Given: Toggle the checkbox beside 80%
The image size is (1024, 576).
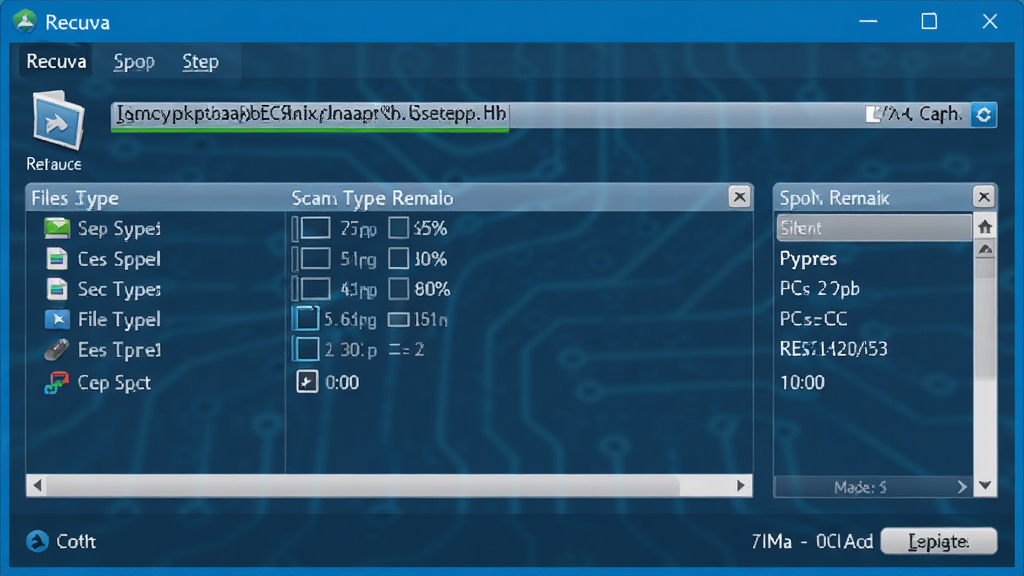Looking at the screenshot, I should coord(398,289).
